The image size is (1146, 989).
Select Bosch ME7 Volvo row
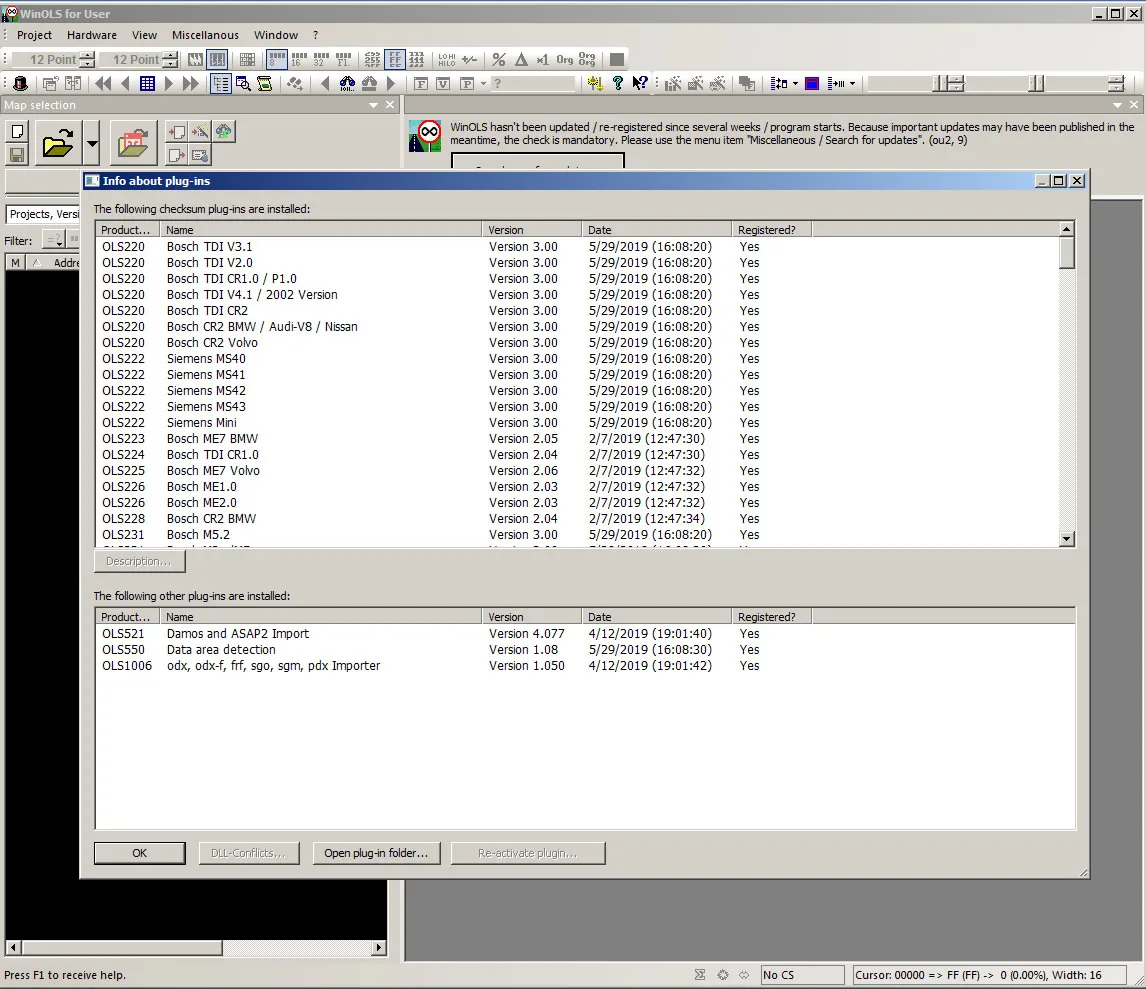point(577,471)
